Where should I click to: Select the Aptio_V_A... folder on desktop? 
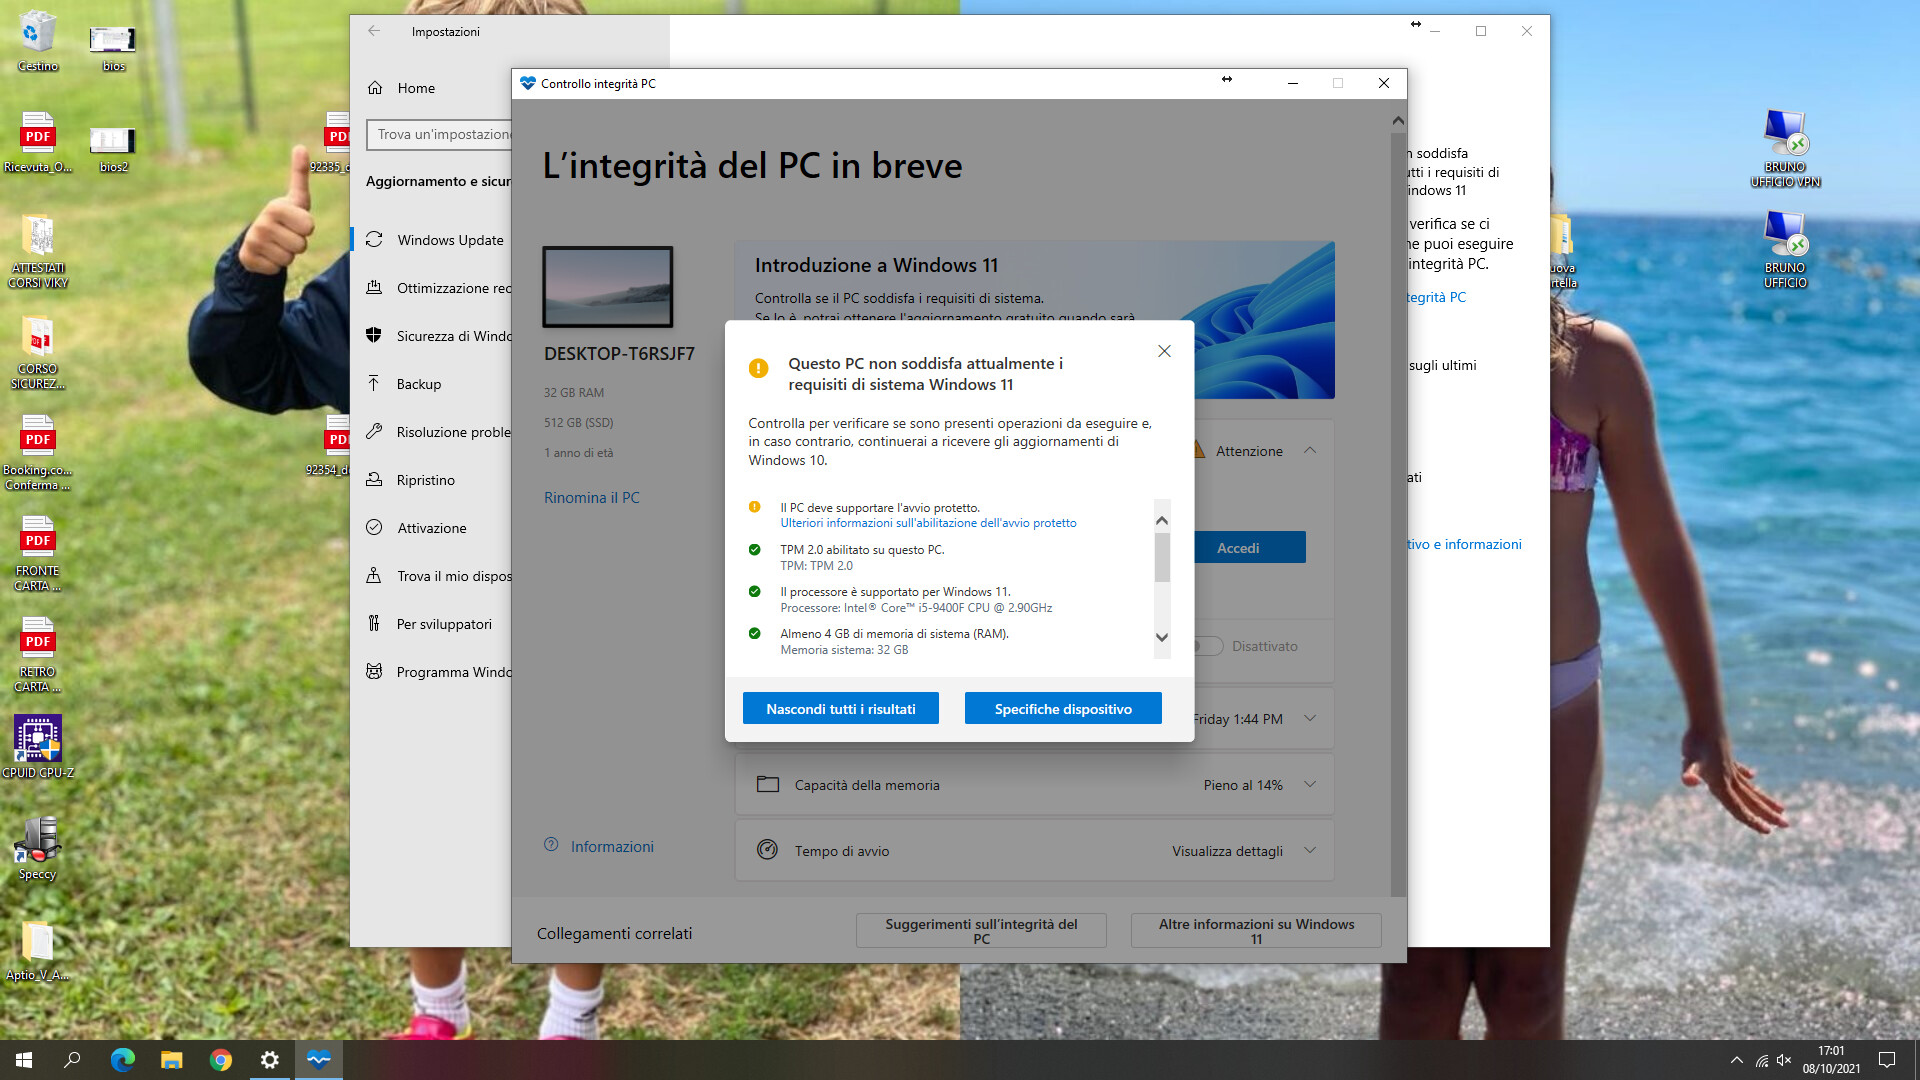[x=37, y=950]
